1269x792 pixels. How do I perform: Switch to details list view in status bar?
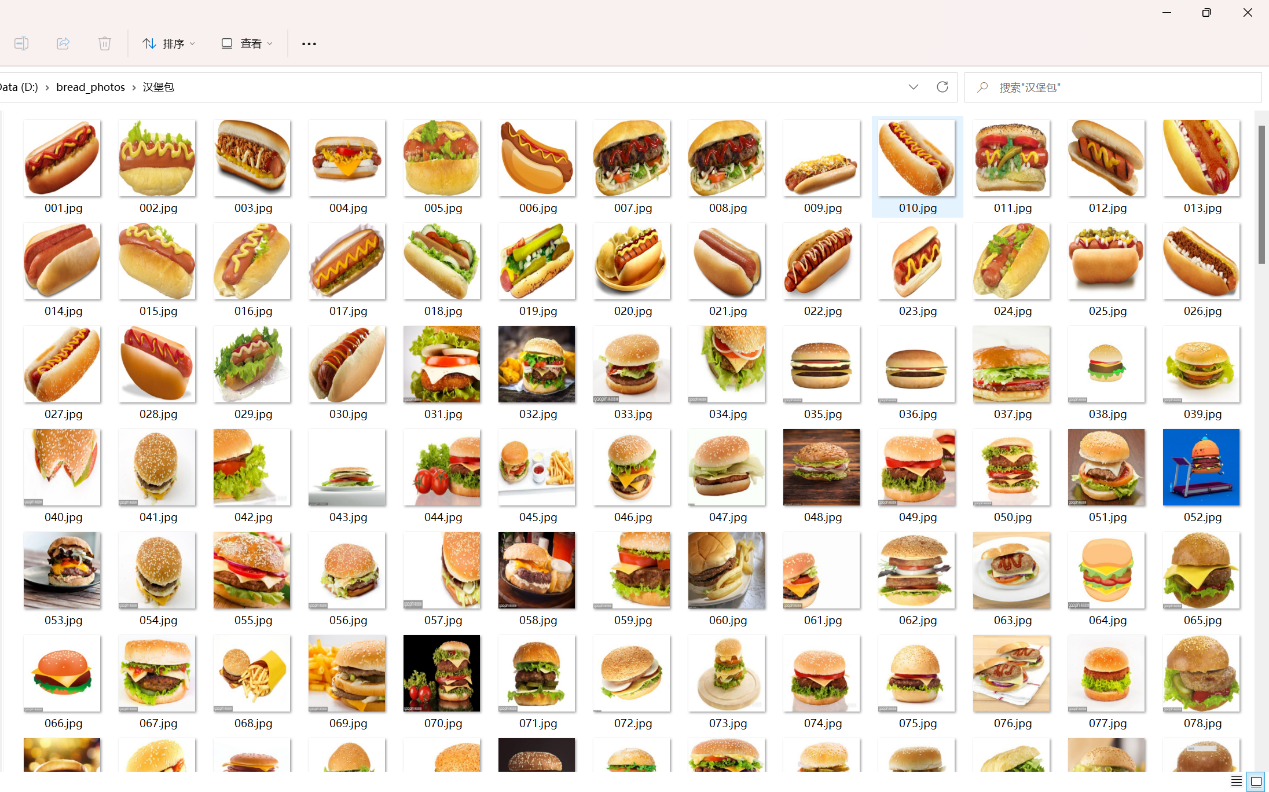1237,781
